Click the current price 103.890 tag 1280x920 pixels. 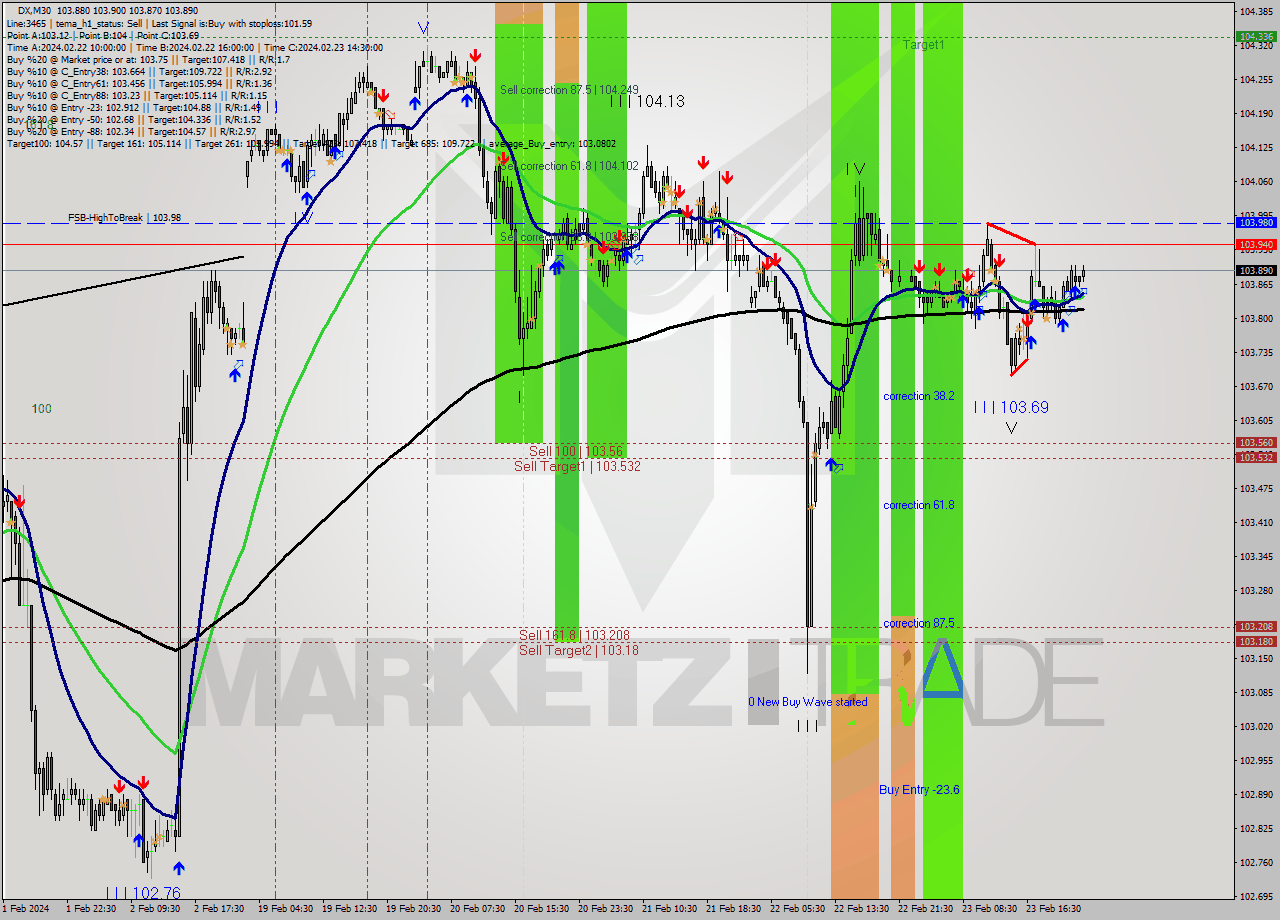click(x=1256, y=270)
